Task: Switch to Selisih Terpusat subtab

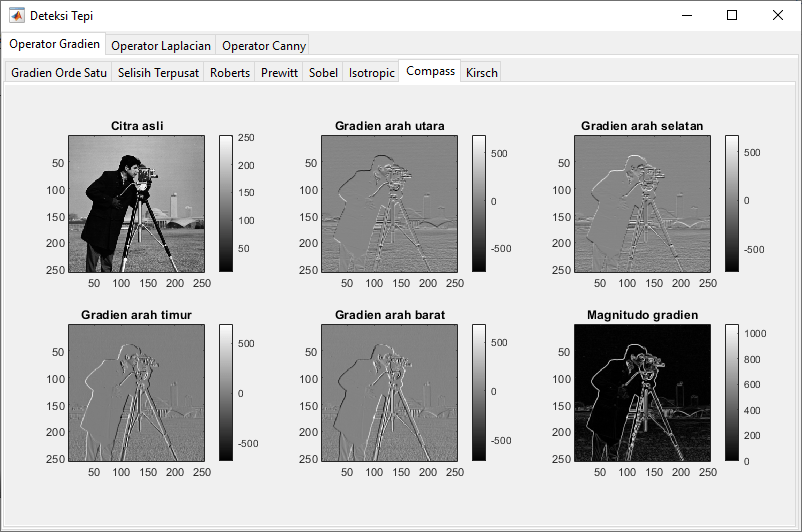Action: (x=158, y=73)
